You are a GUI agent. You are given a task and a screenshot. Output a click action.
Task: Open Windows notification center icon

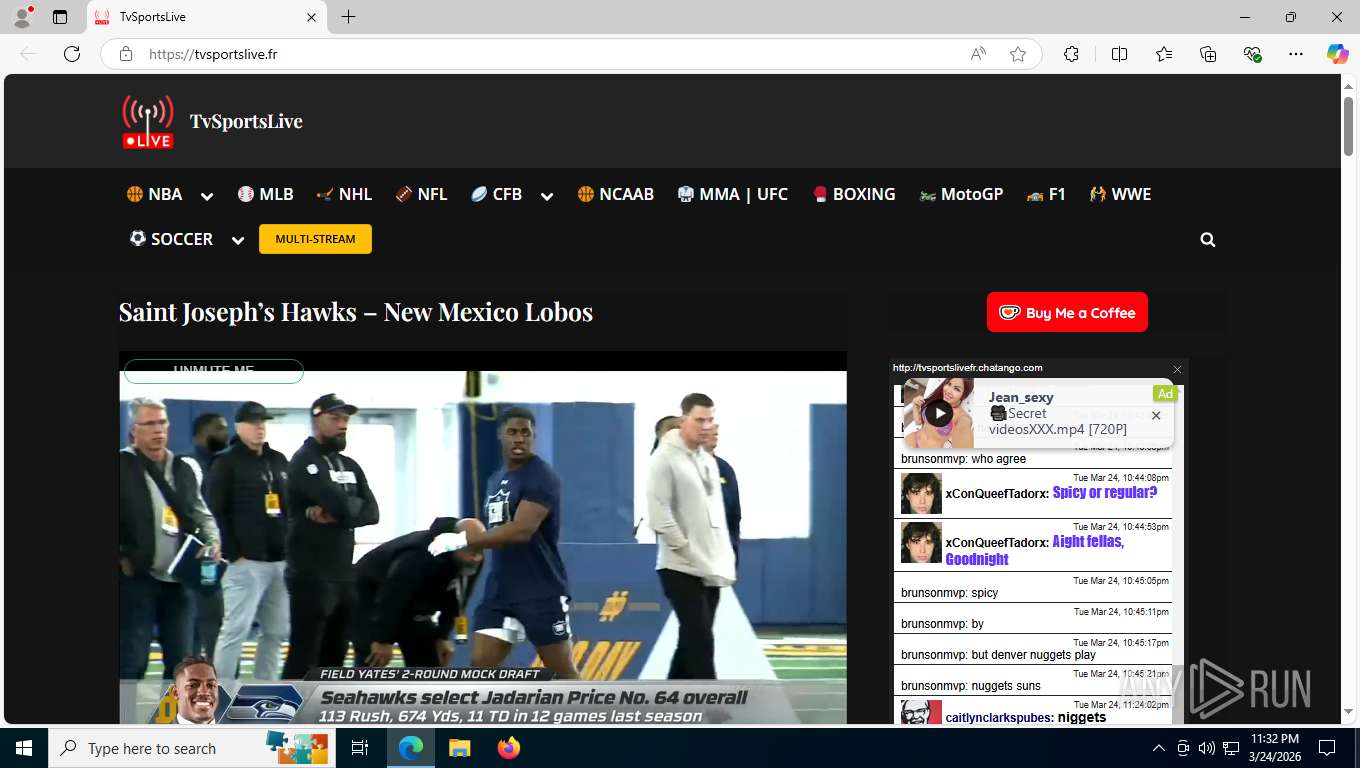coord(1327,748)
